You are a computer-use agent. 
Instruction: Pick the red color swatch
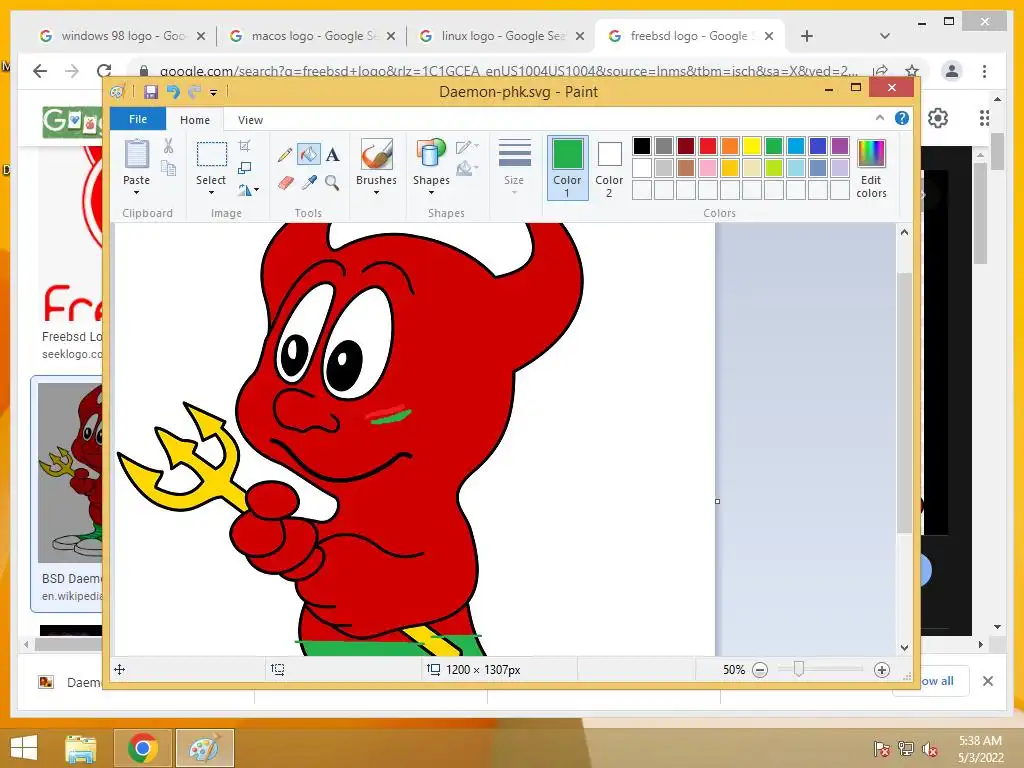[x=708, y=146]
